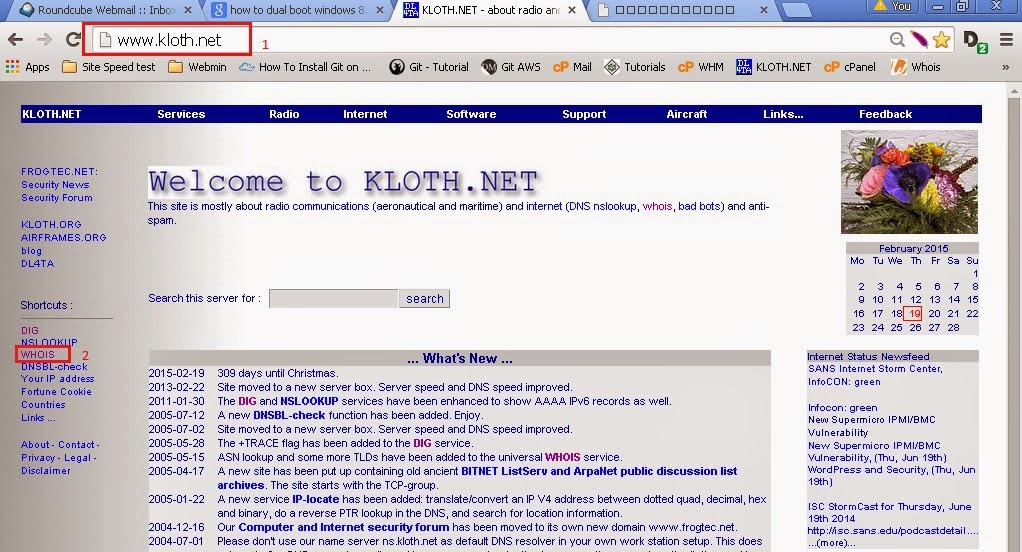Go back with the browser back arrow
Screen dimensions: 1022x552
(x=16, y=40)
